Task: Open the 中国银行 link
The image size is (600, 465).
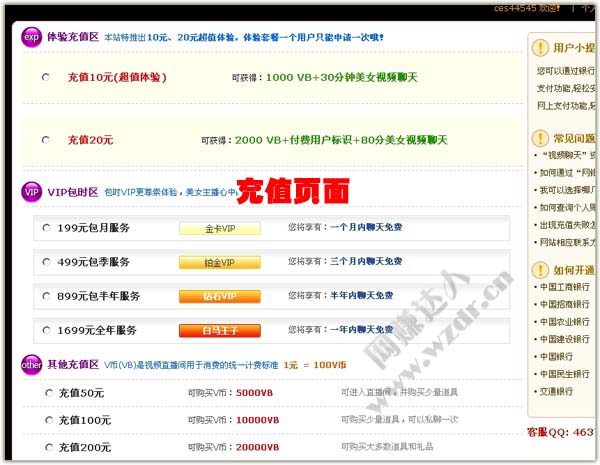Action: pos(556,357)
